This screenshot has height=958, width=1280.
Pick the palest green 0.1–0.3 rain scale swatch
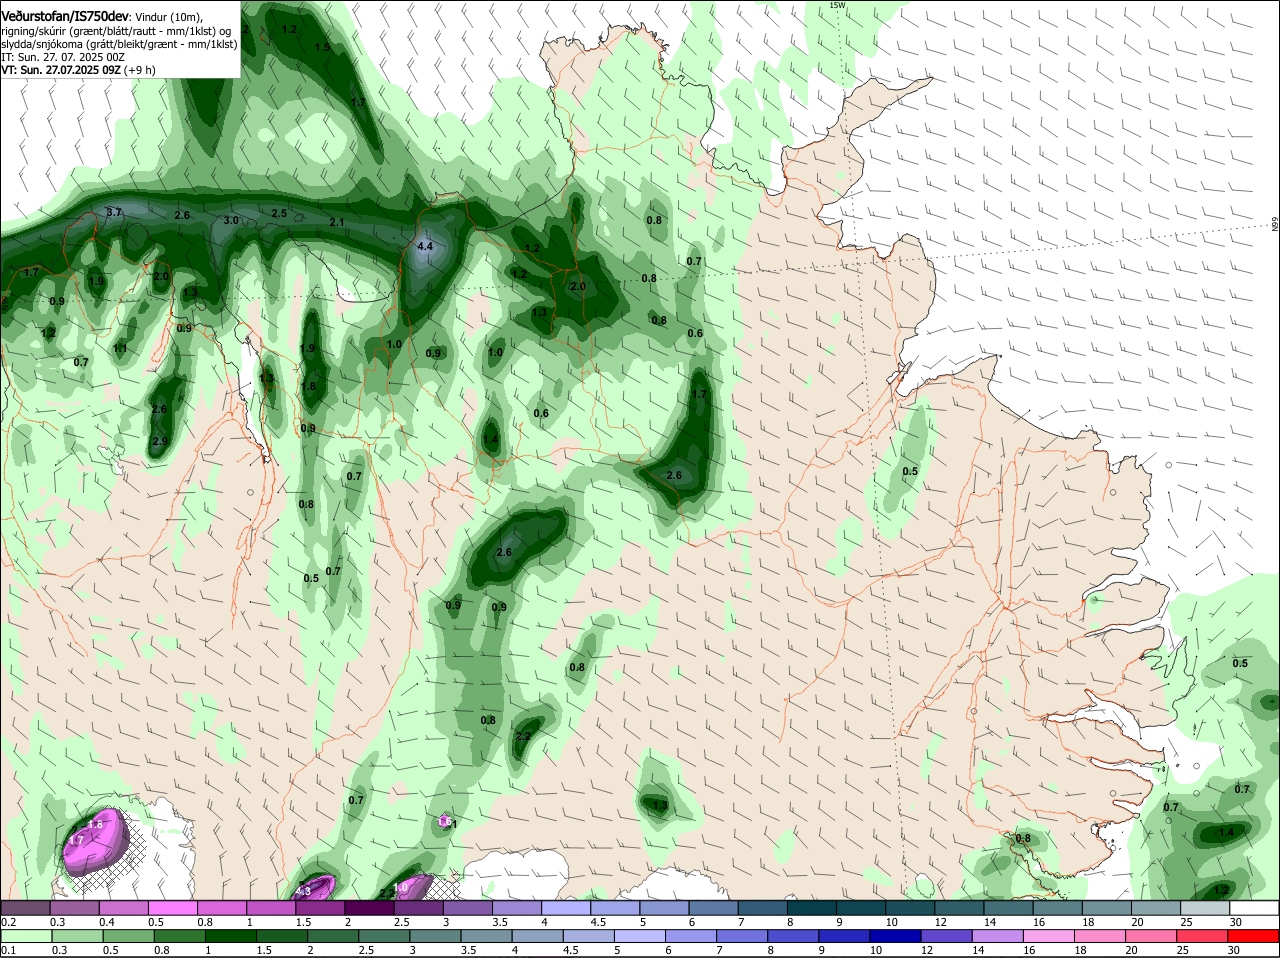tap(26, 937)
